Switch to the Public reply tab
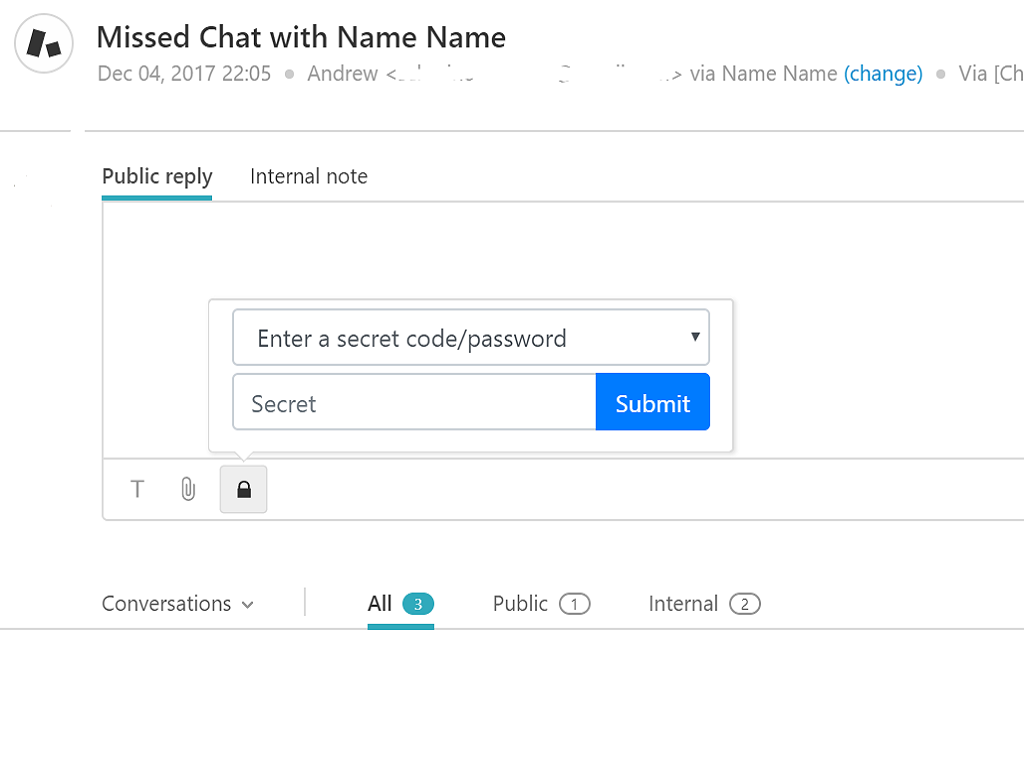 pyautogui.click(x=157, y=177)
